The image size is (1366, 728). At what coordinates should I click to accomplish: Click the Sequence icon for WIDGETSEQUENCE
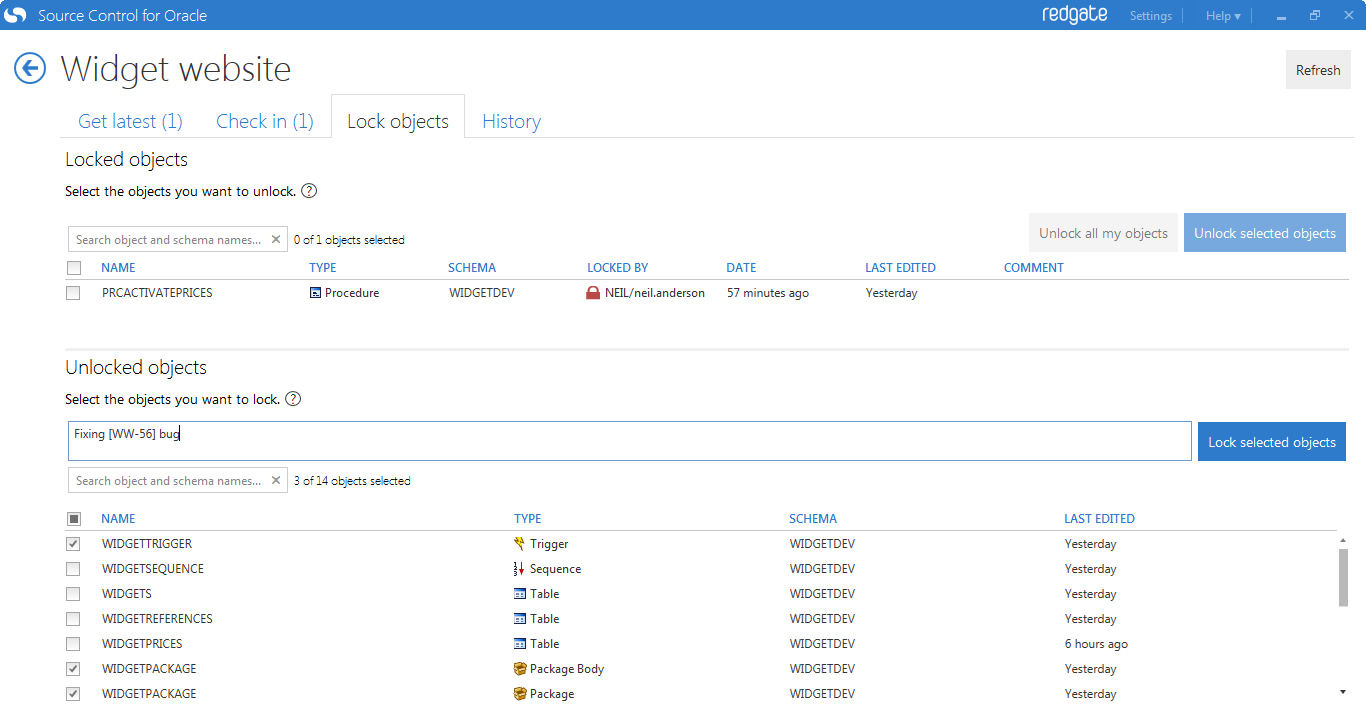(x=519, y=569)
